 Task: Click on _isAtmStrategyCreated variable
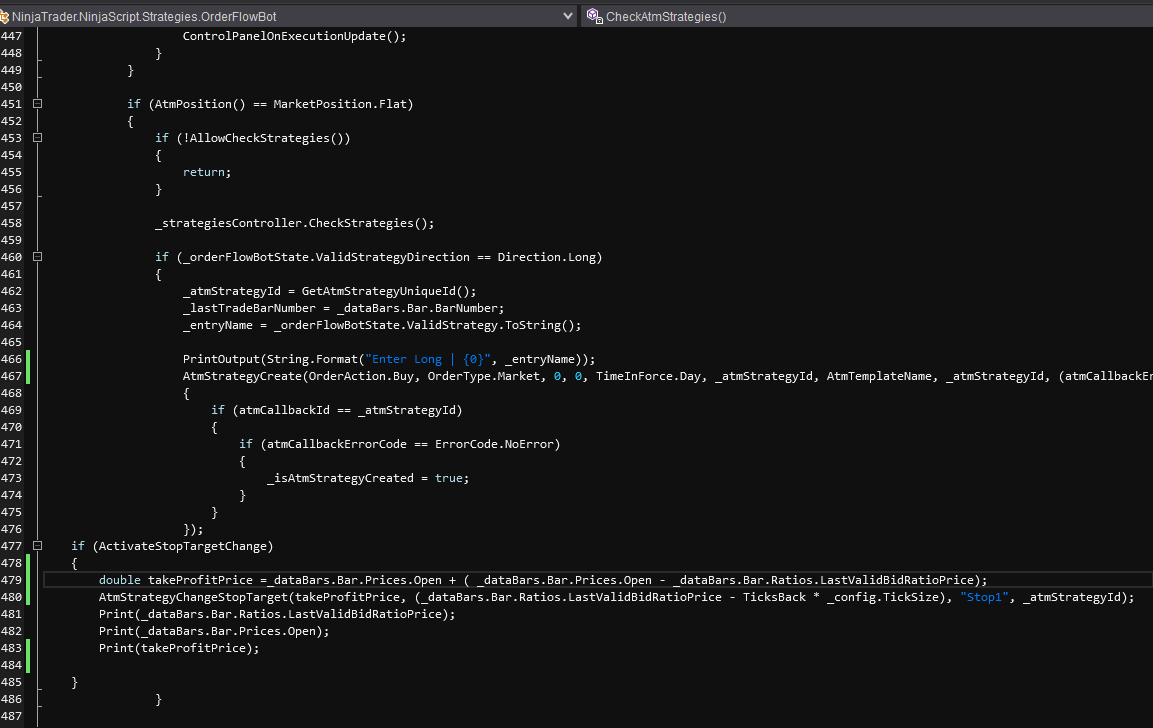(340, 477)
